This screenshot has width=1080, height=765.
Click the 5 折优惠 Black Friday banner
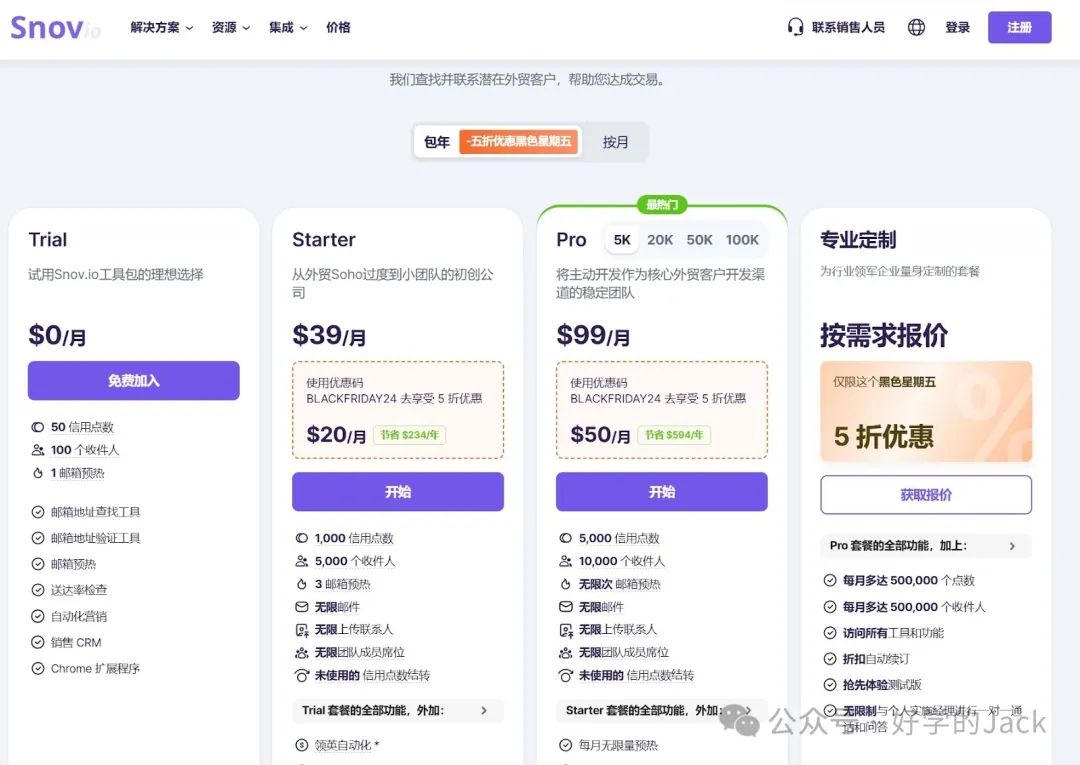pyautogui.click(x=926, y=411)
